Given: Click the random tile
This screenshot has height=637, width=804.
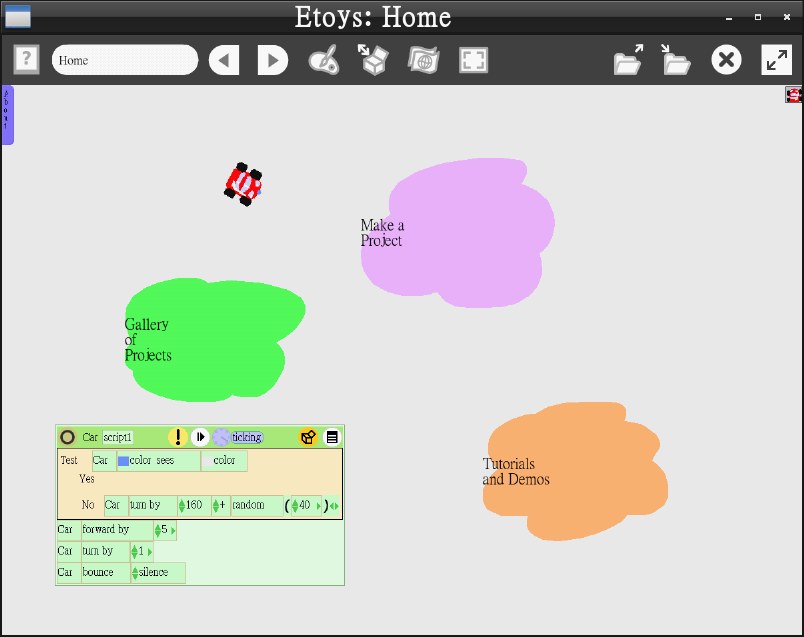Looking at the screenshot, I should 257,505.
